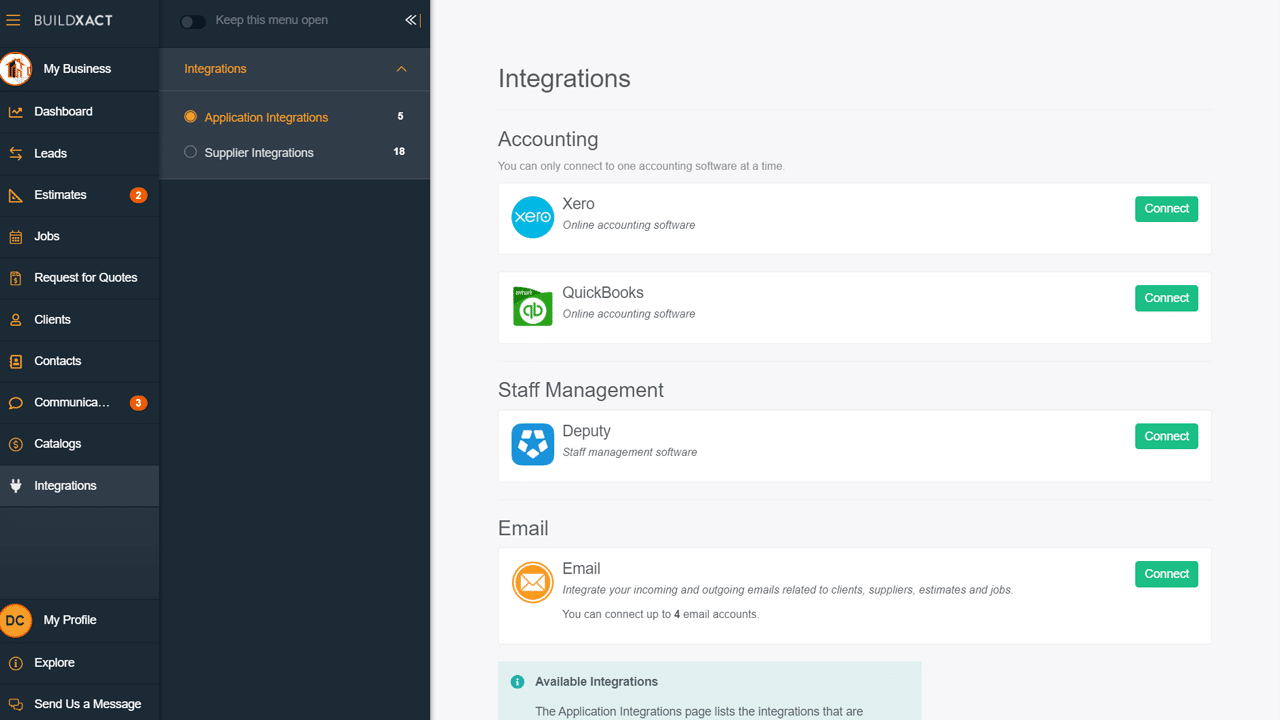Screen dimensions: 1280x720
Task: Click the Estimates badge showing 2
Action: pos(138,195)
